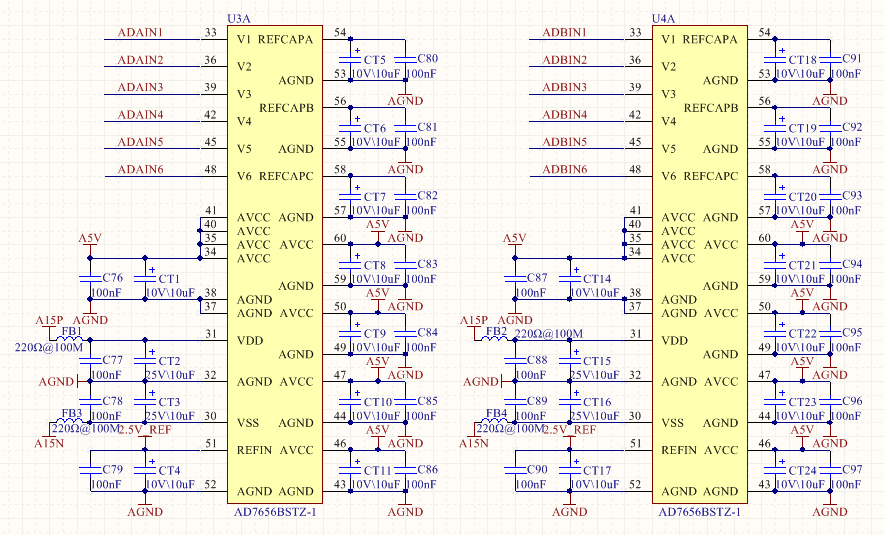Image resolution: width=884 pixels, height=535 pixels.
Task: Click REFCAPA pin name on U3A
Action: tap(285, 39)
